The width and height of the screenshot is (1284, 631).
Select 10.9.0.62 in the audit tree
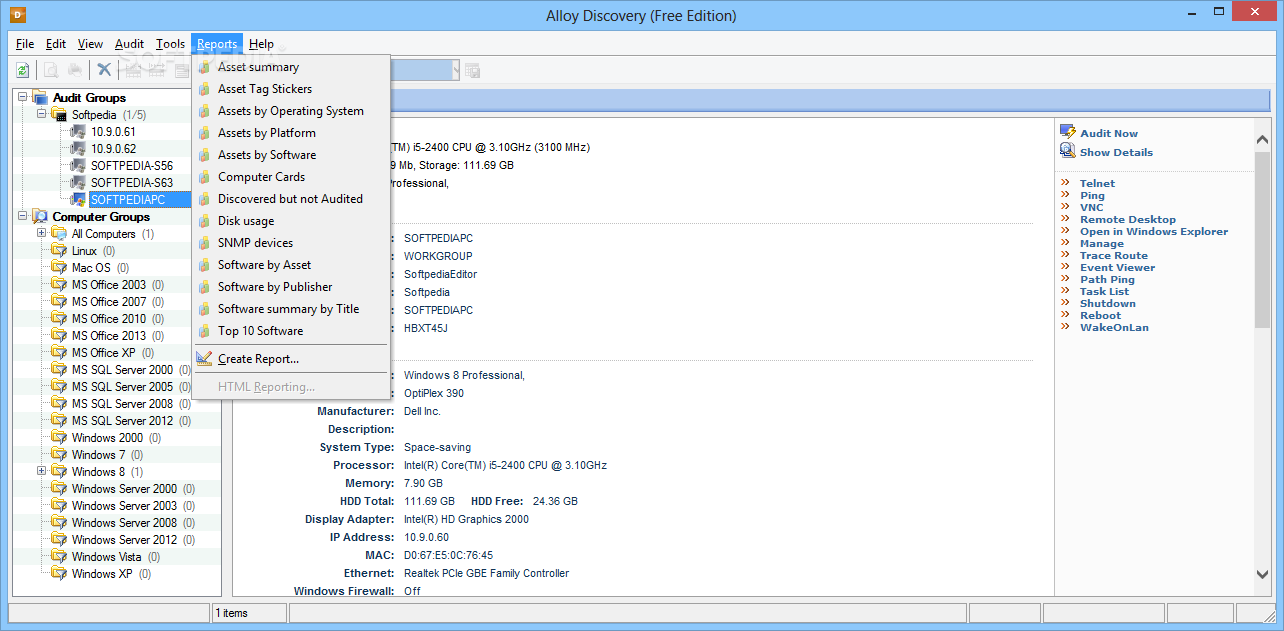point(113,149)
